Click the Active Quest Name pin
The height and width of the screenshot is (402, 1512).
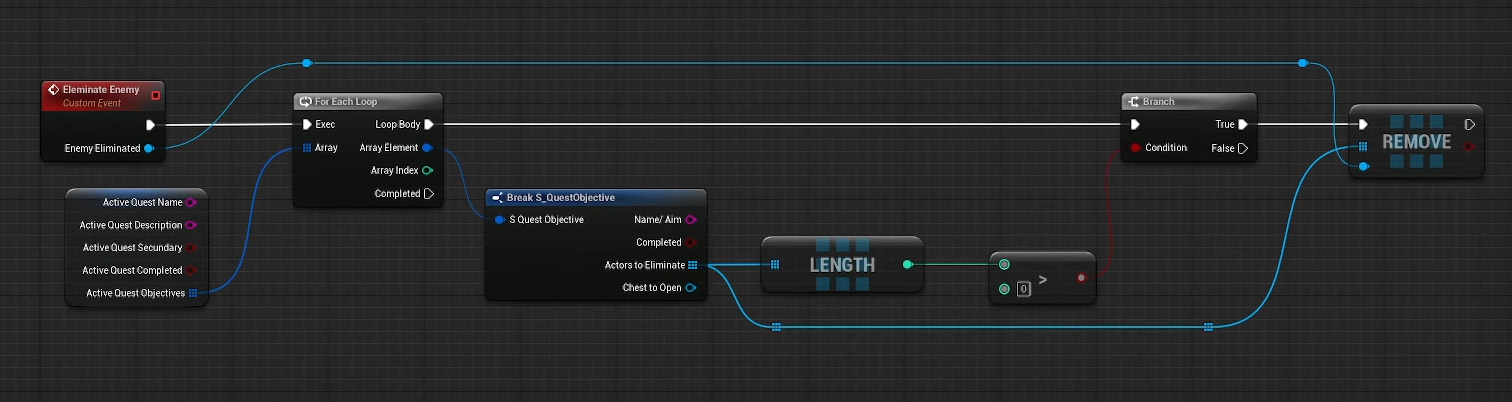(x=191, y=203)
